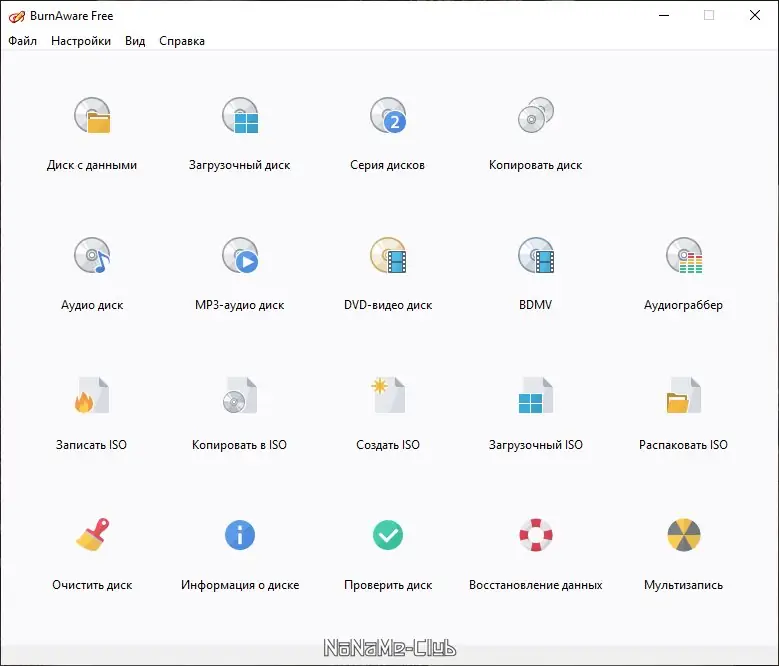Click the Диск с данными label
This screenshot has height=666, width=779.
(92, 165)
